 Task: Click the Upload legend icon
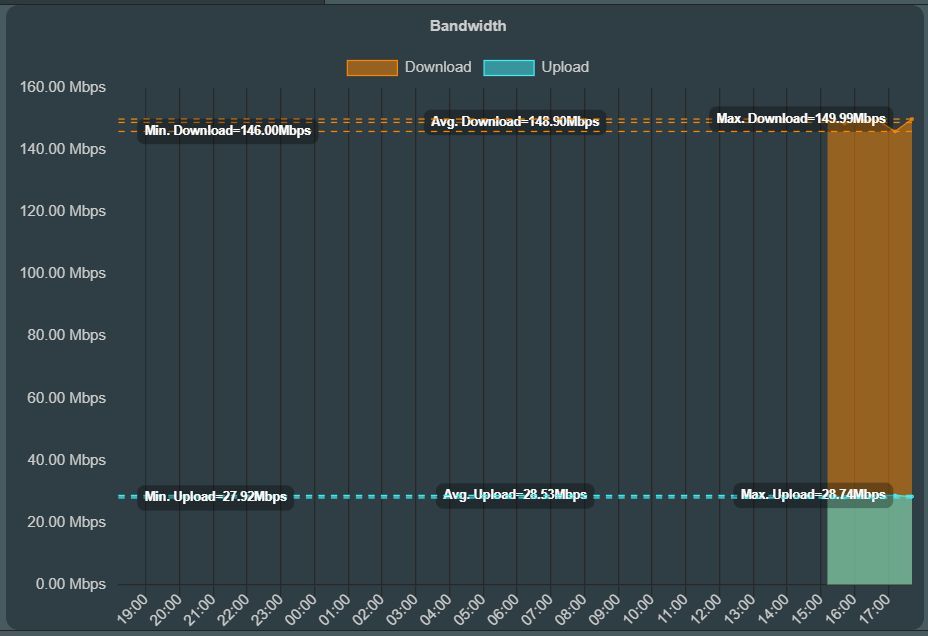click(510, 67)
